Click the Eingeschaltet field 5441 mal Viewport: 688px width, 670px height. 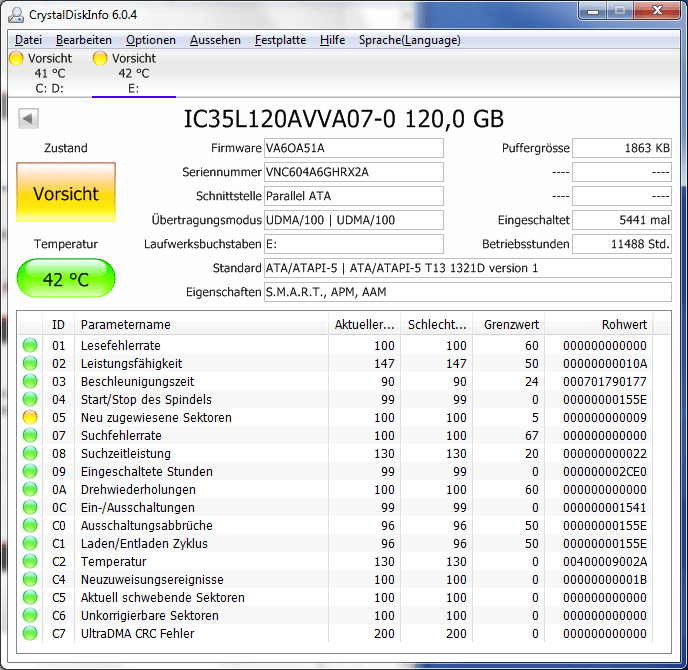622,220
